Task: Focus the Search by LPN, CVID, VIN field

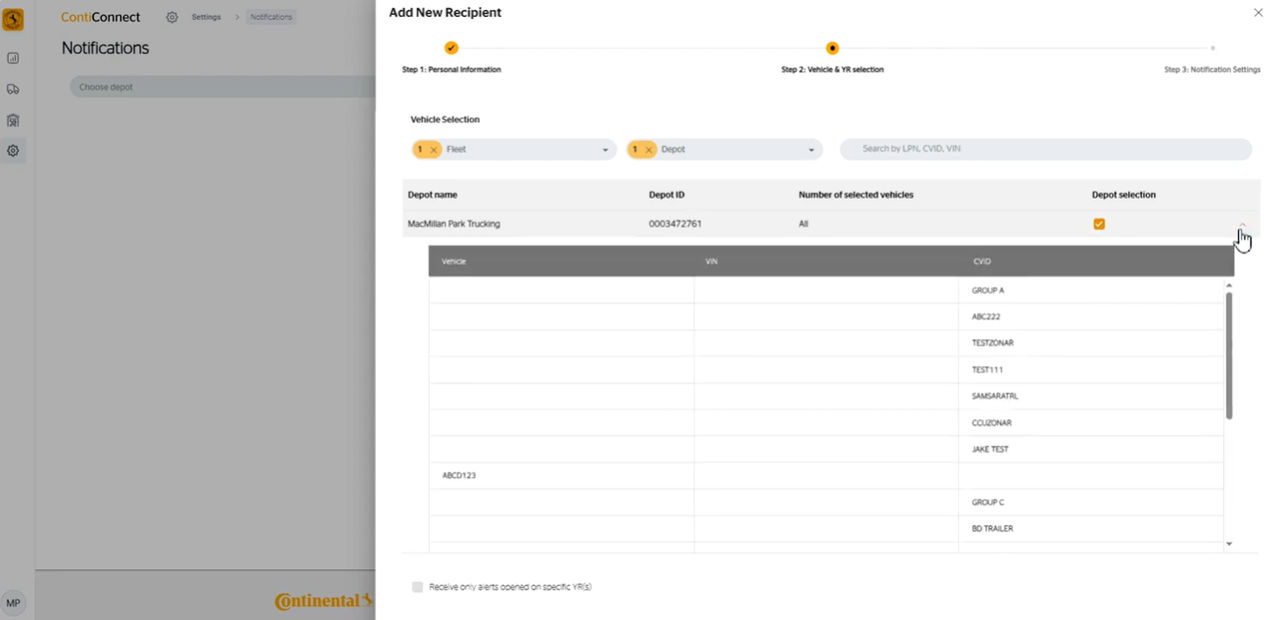Action: [x=1045, y=149]
